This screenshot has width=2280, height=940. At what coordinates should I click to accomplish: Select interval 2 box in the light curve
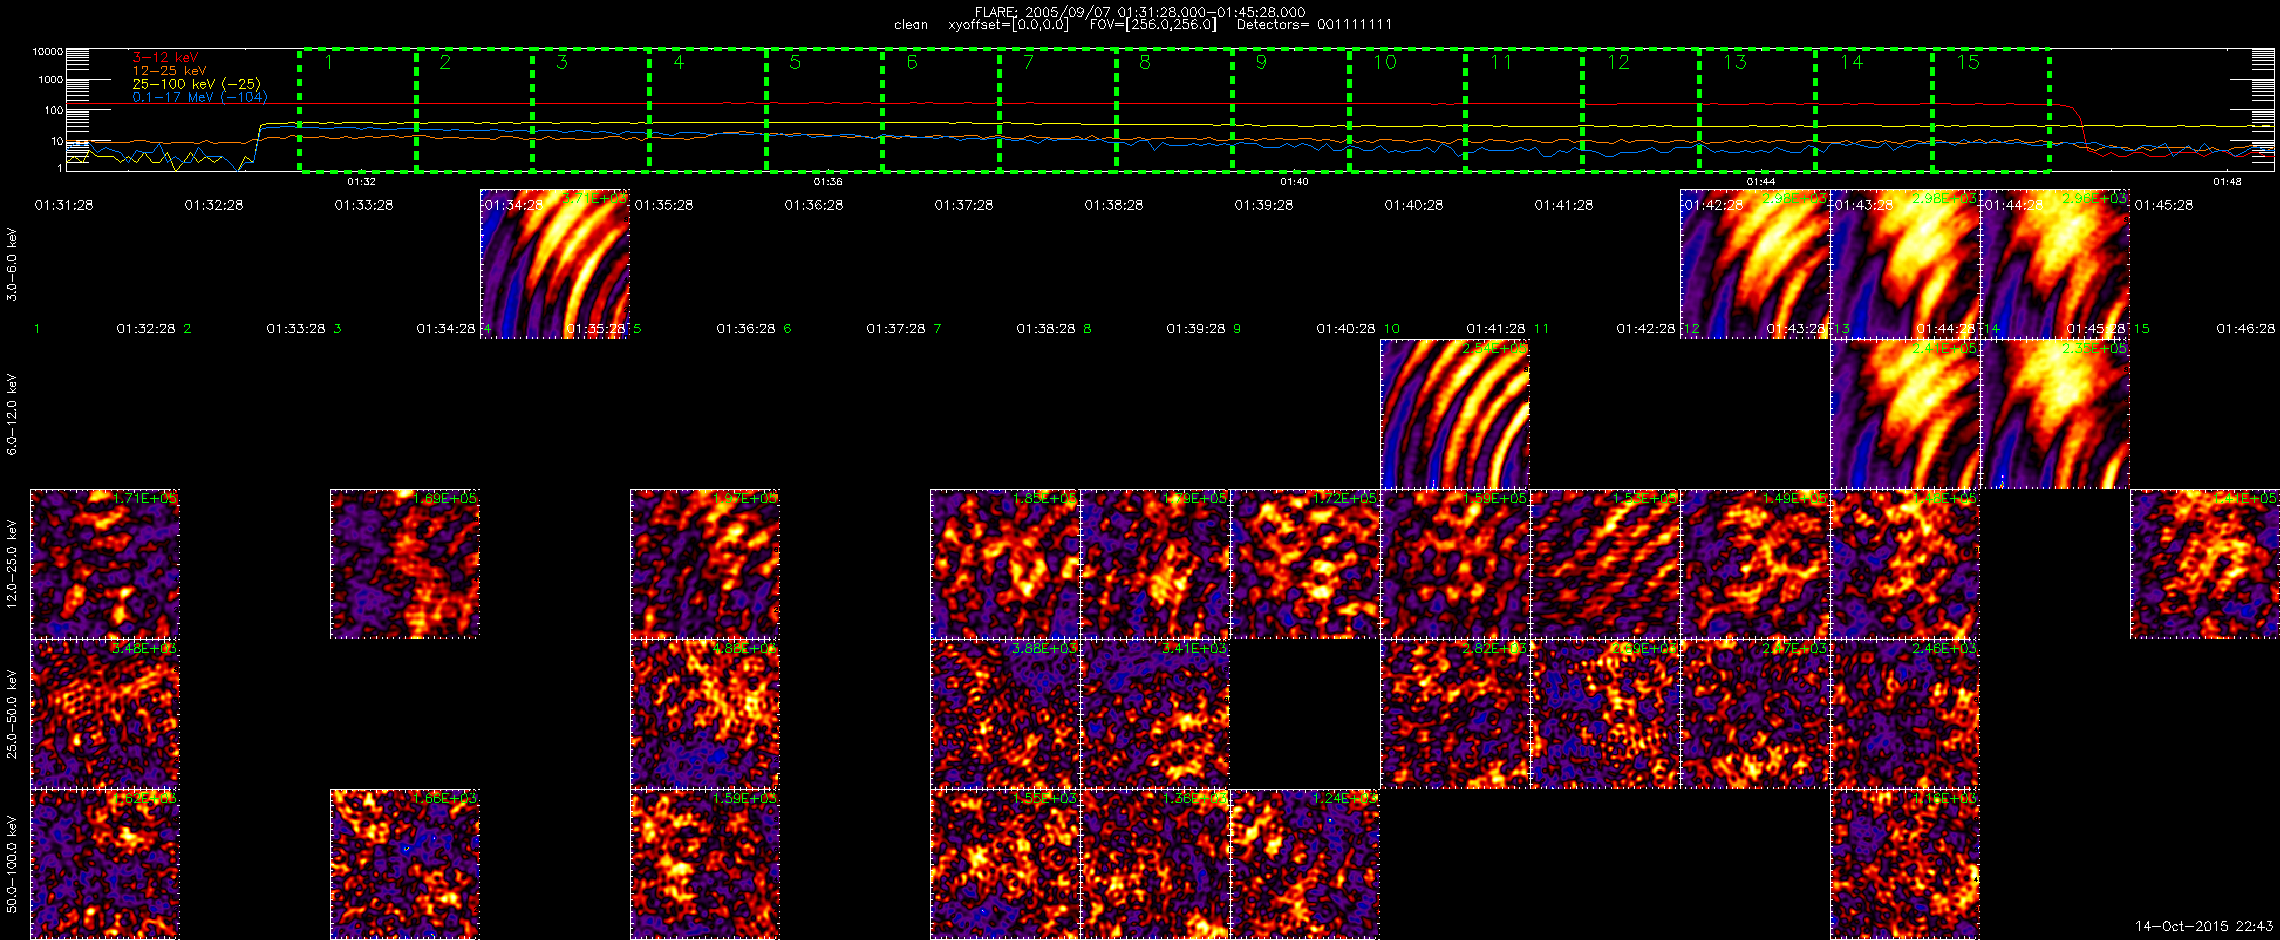tap(474, 109)
